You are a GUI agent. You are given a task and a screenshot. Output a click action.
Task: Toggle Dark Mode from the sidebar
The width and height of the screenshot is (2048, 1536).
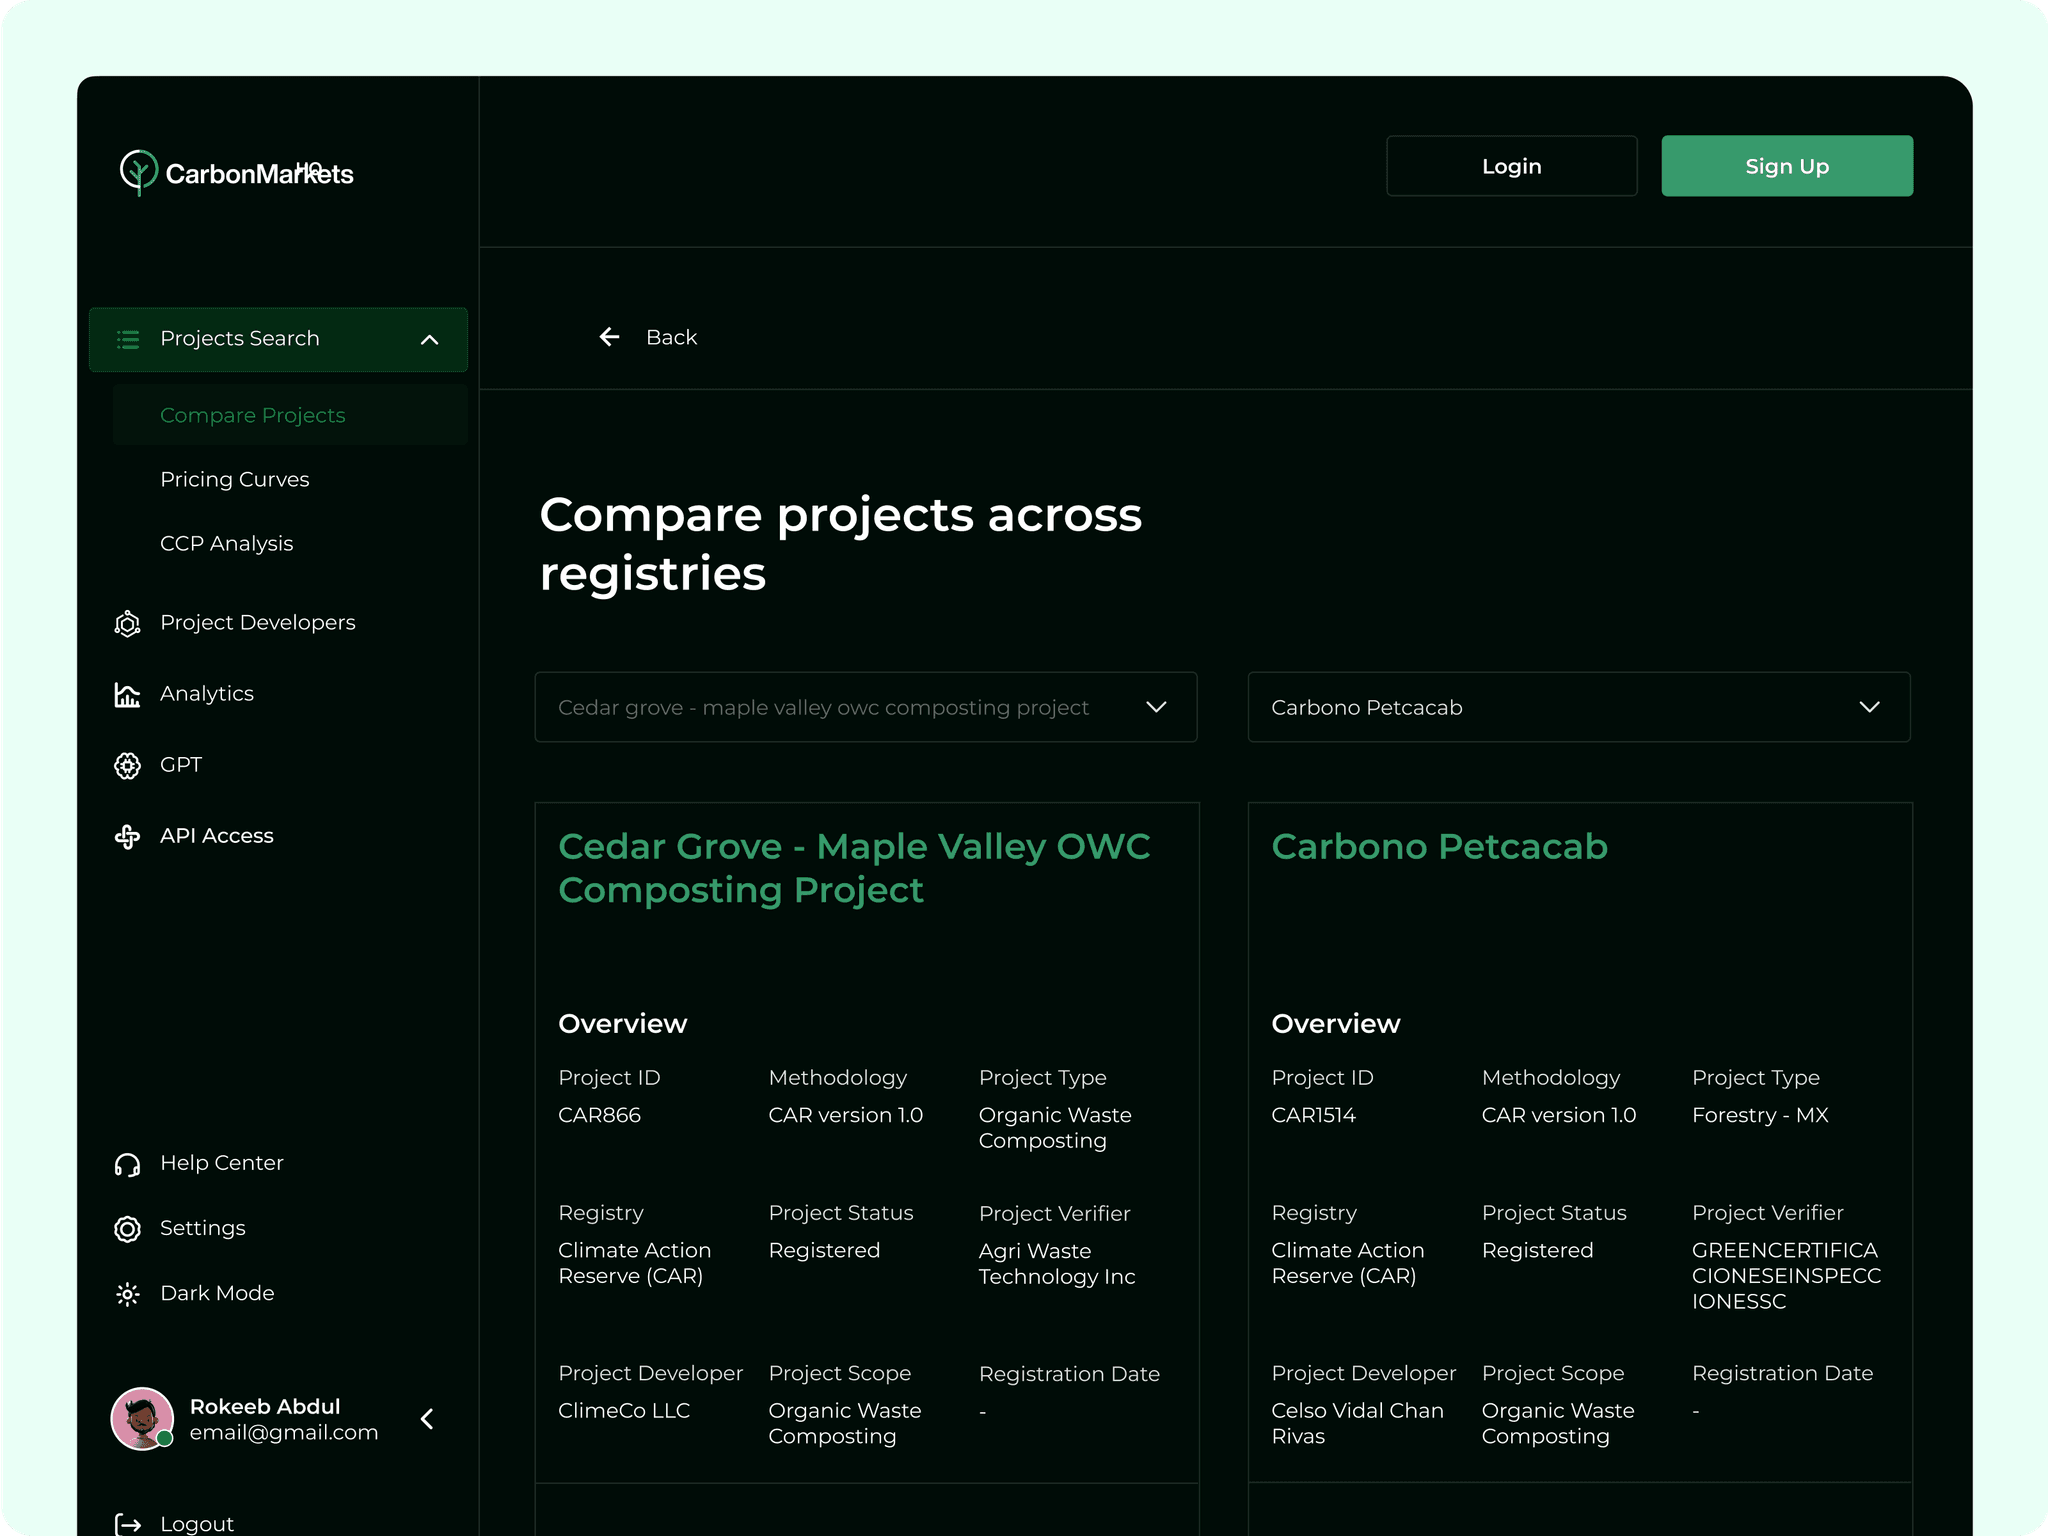(x=216, y=1293)
